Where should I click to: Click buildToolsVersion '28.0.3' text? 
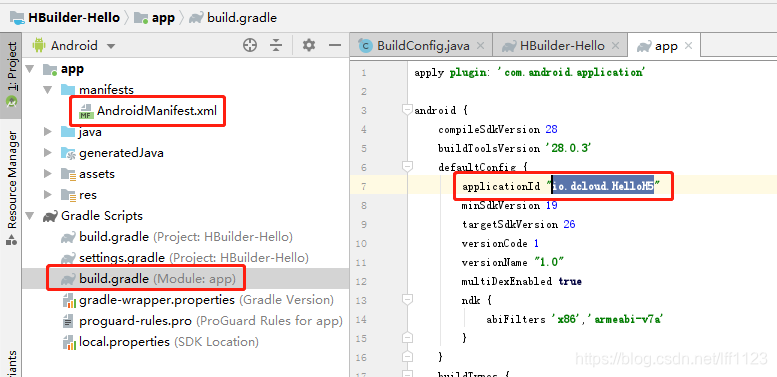(568, 148)
